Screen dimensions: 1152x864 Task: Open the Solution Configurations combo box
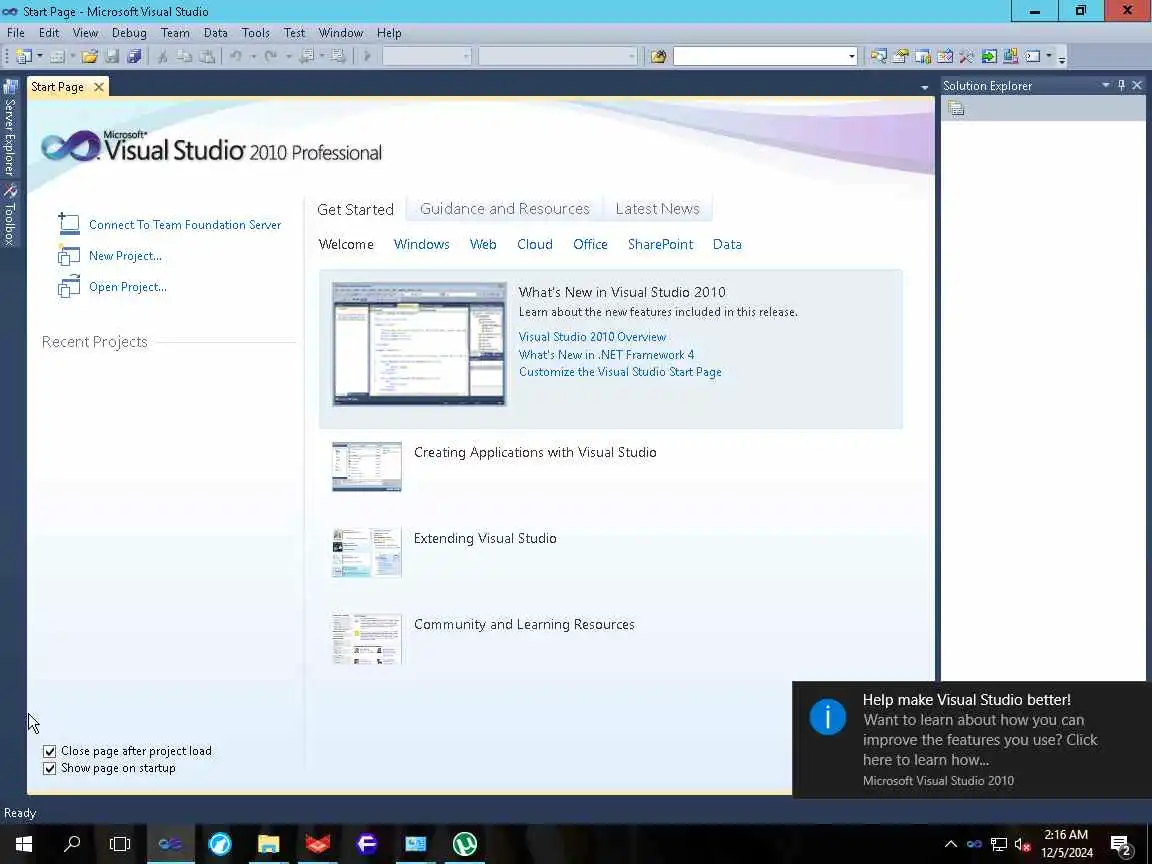click(x=427, y=56)
